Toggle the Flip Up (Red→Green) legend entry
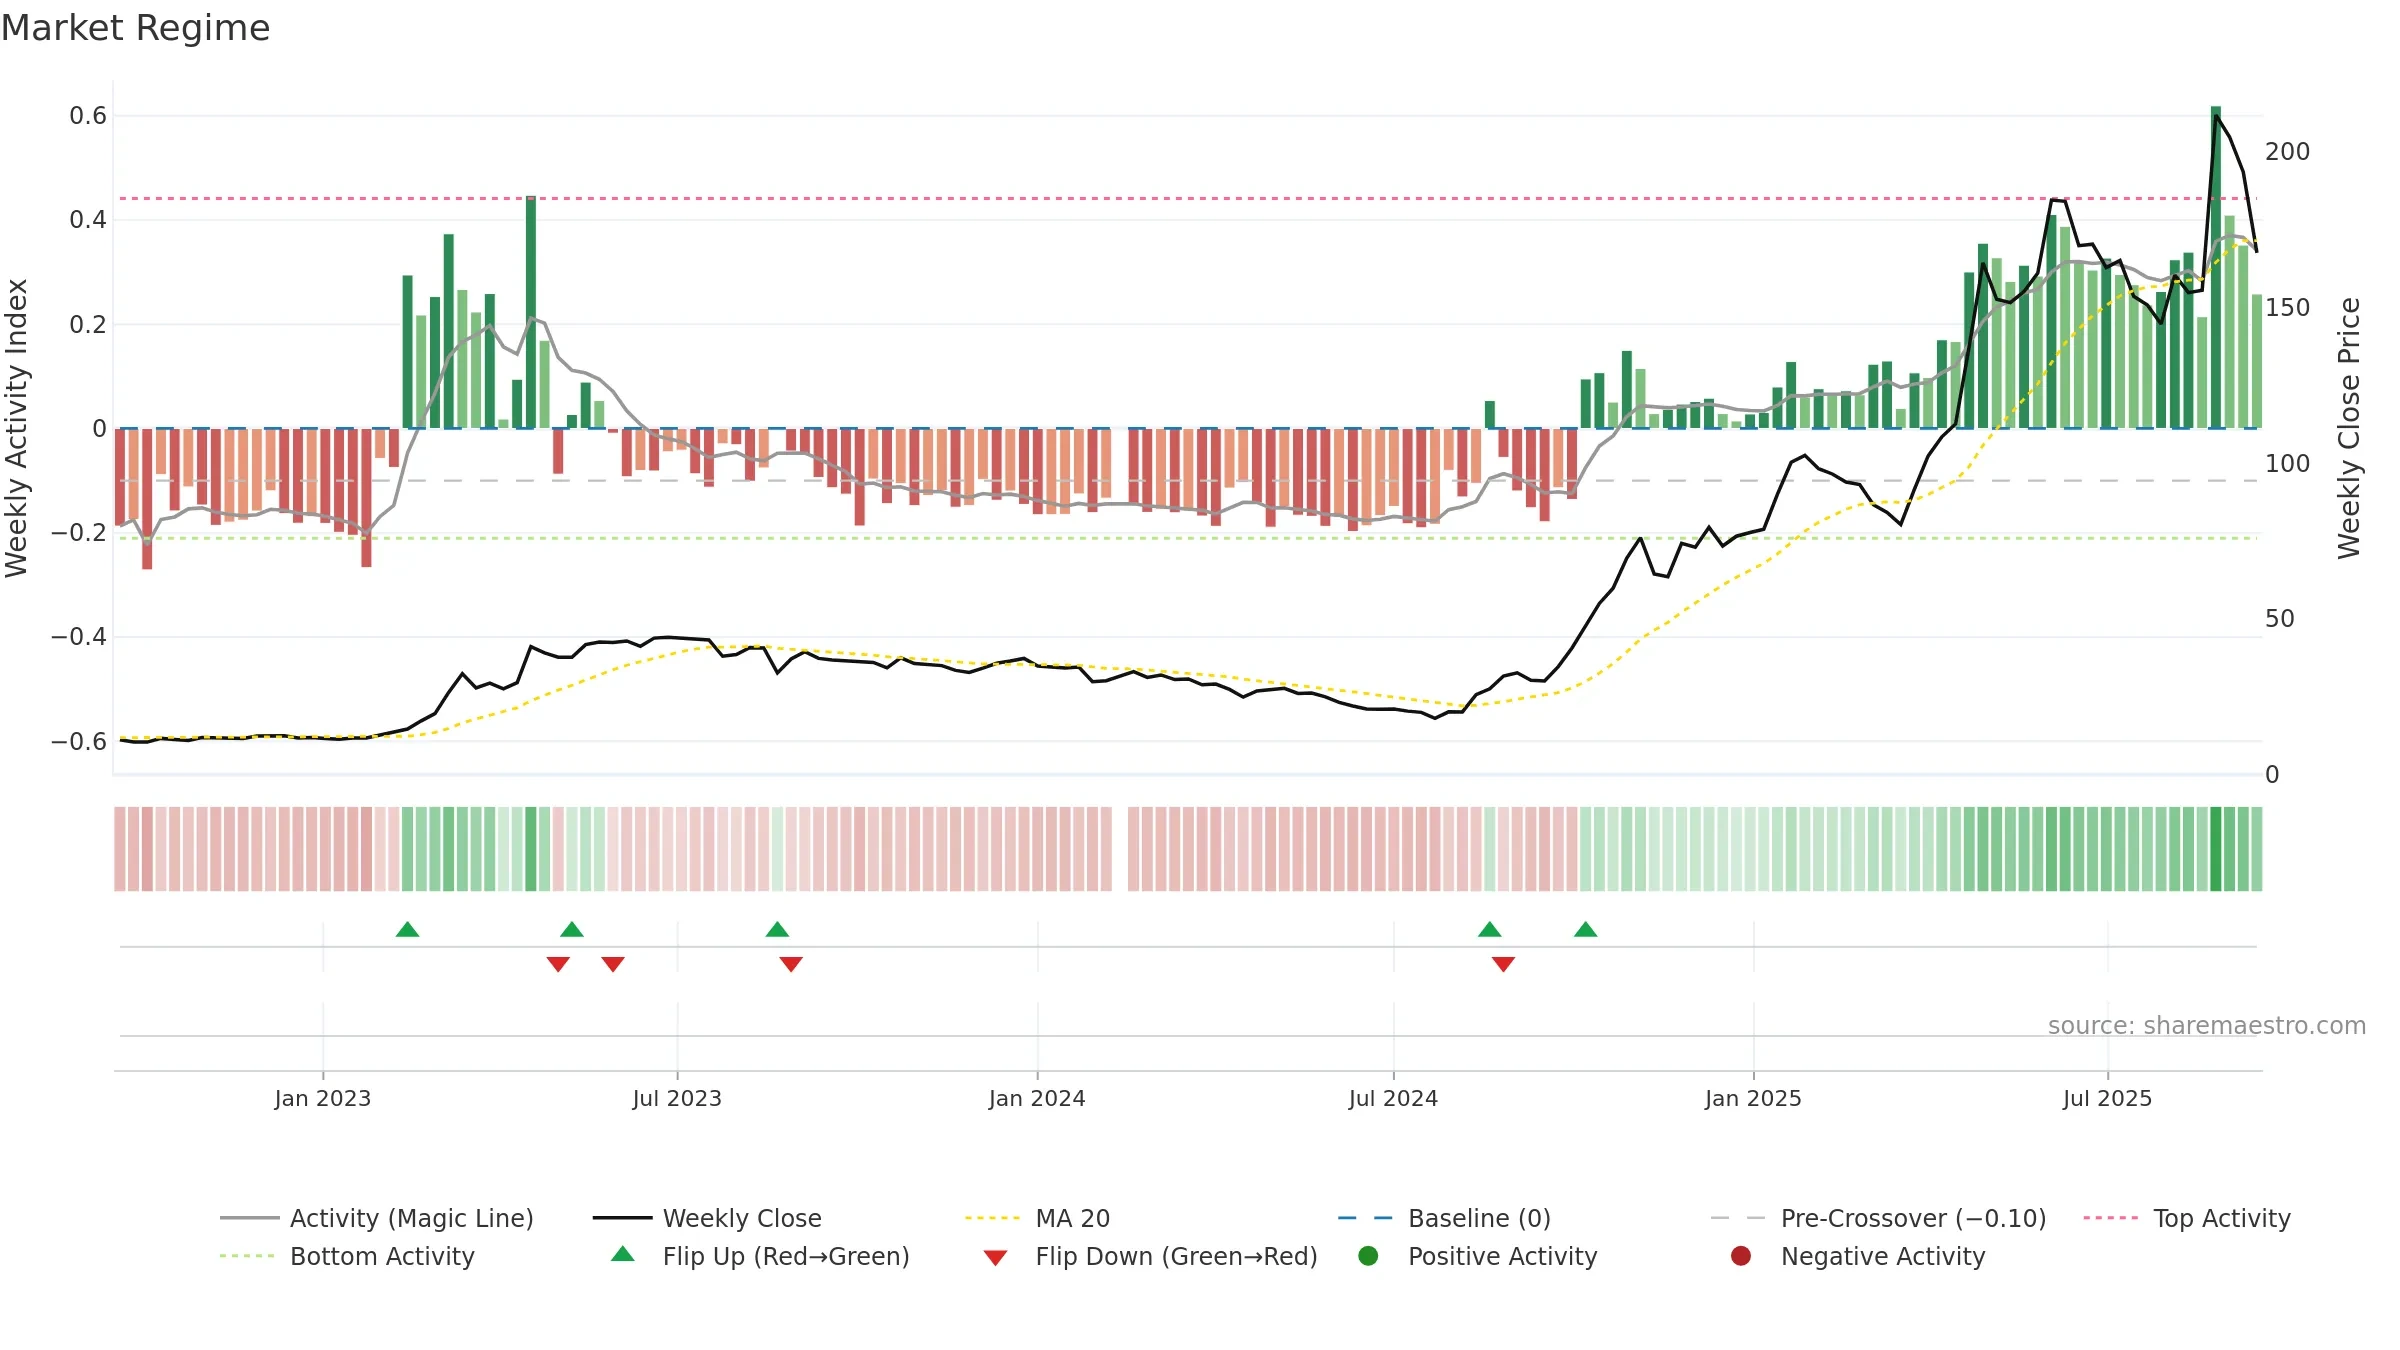Screen dimensions: 2400x1350 pos(760,1256)
